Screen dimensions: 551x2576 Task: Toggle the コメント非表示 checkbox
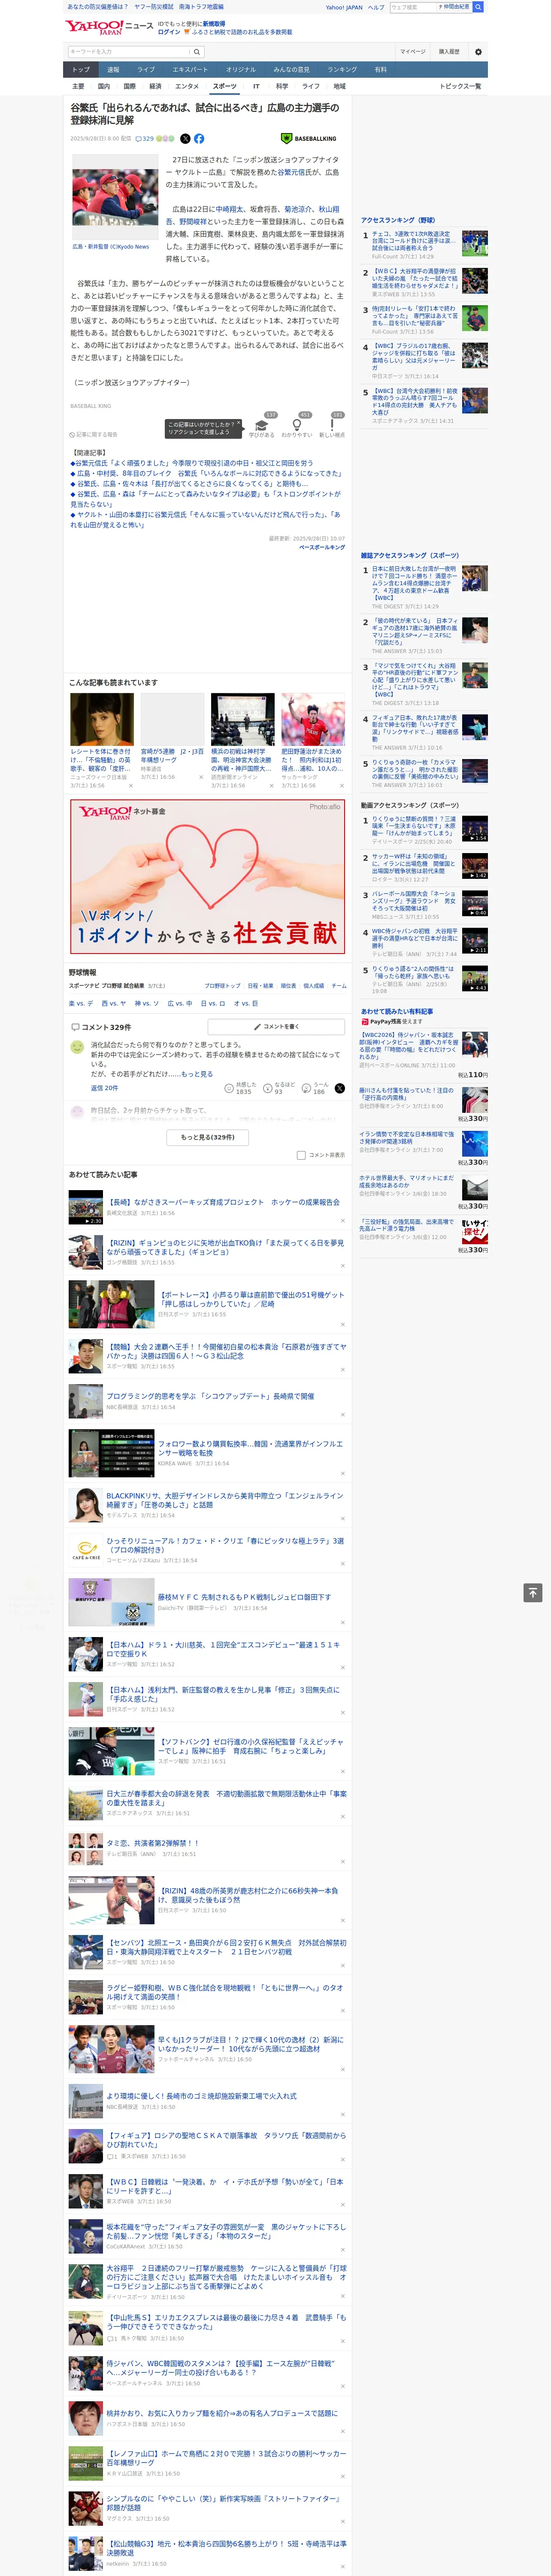point(301,1155)
